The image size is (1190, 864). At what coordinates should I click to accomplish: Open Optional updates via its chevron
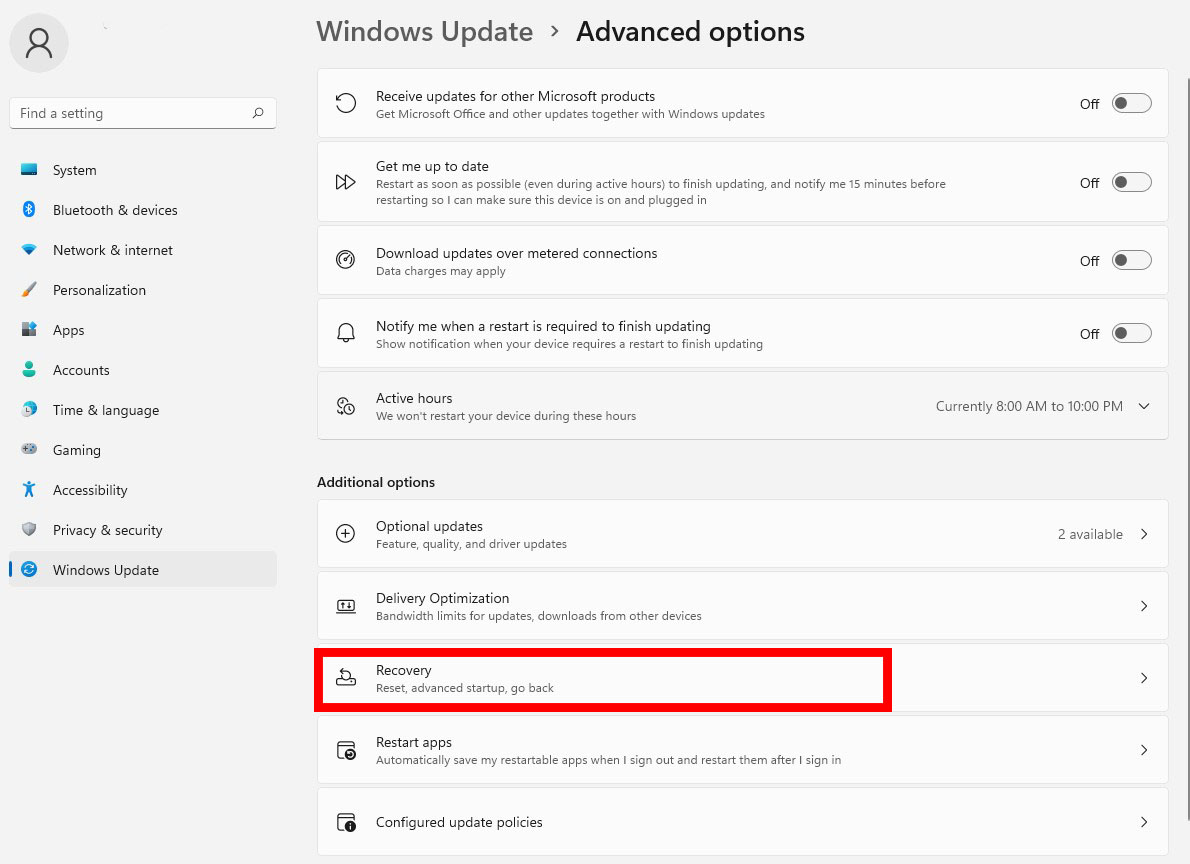[x=1144, y=534]
